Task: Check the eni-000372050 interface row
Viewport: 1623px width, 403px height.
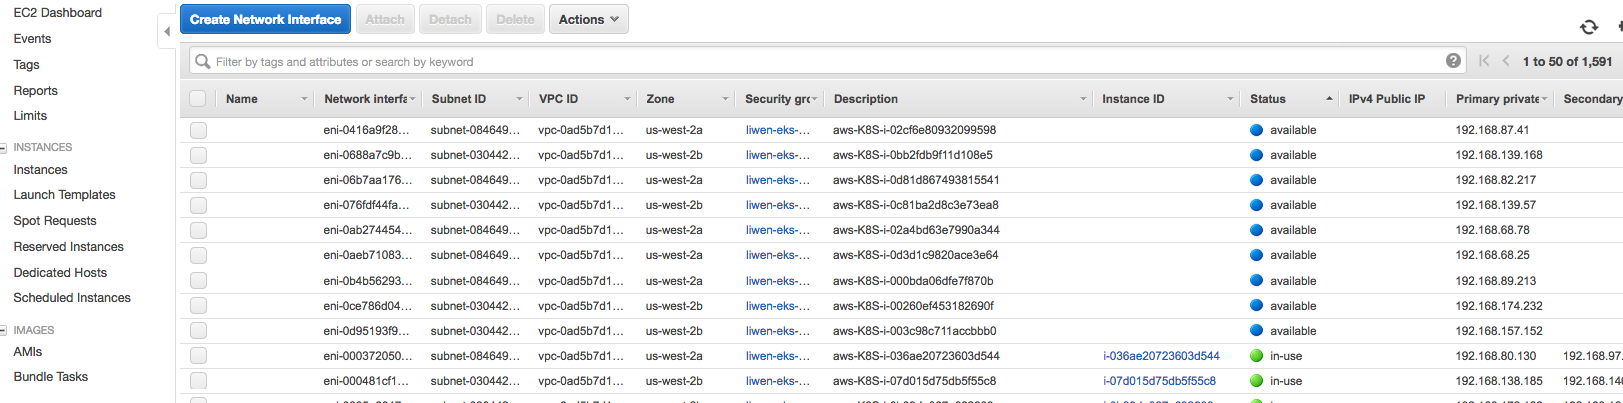Action: (x=198, y=356)
